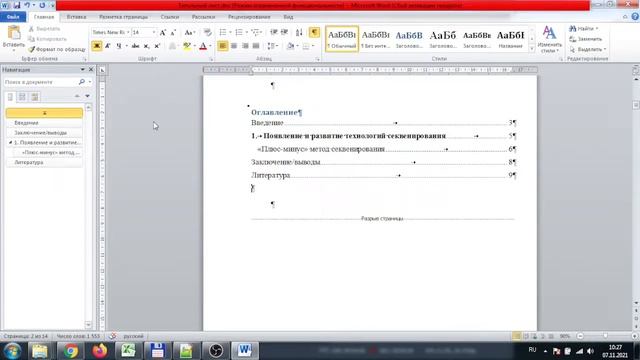
Task: Click Выделить (Select) in editing group
Action: (587, 49)
